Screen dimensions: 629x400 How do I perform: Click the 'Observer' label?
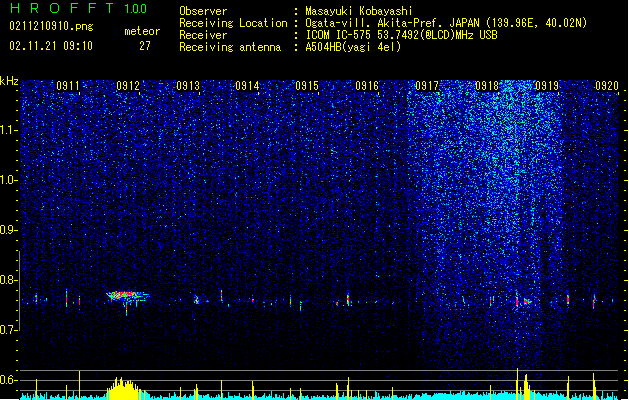[x=203, y=11]
